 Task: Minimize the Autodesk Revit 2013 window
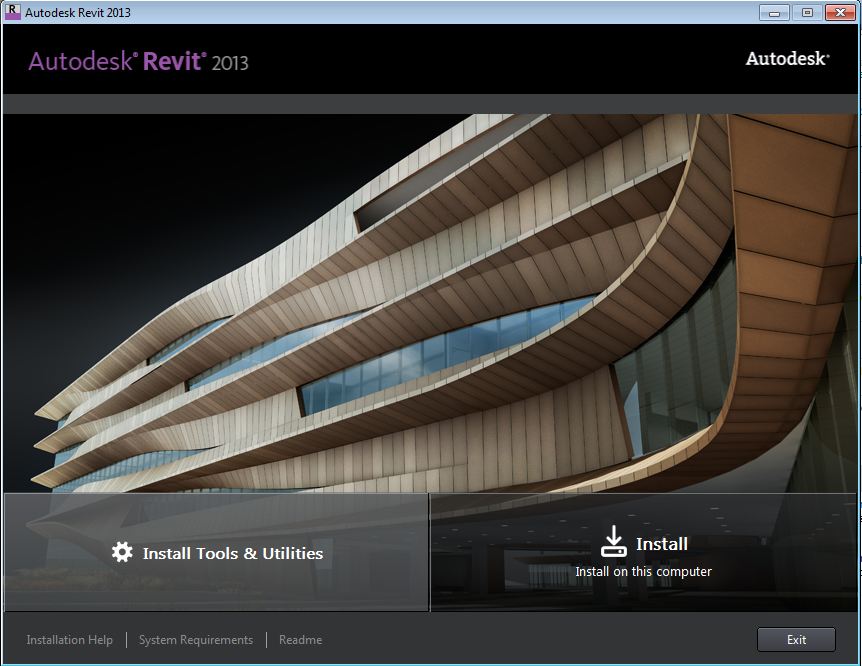point(774,12)
